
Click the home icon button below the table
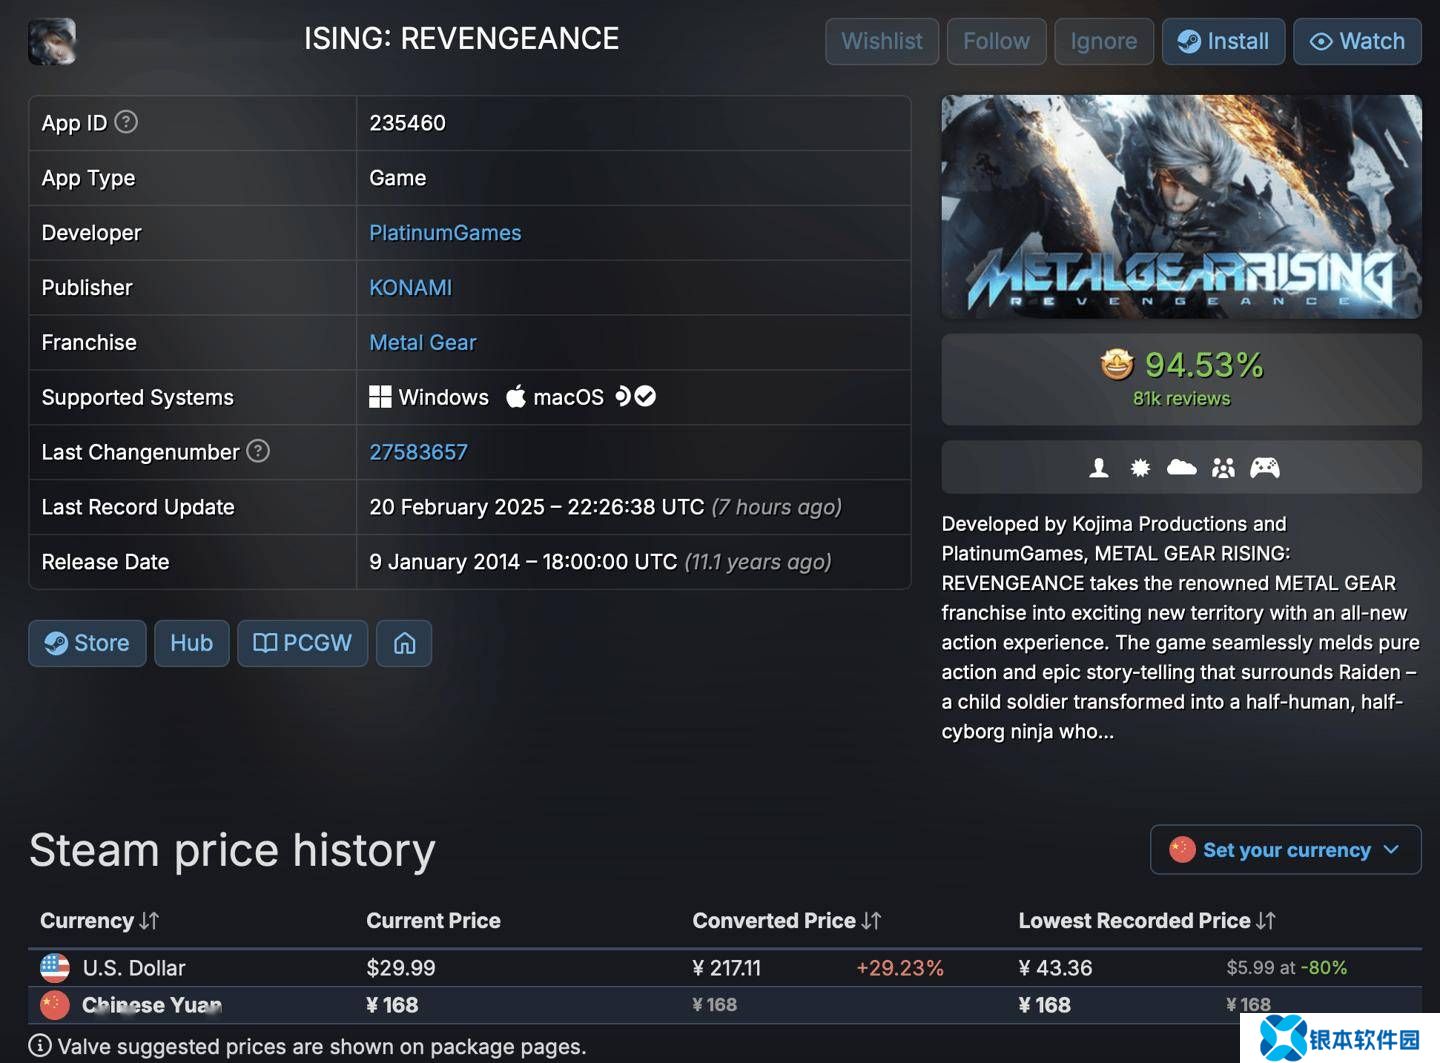404,643
